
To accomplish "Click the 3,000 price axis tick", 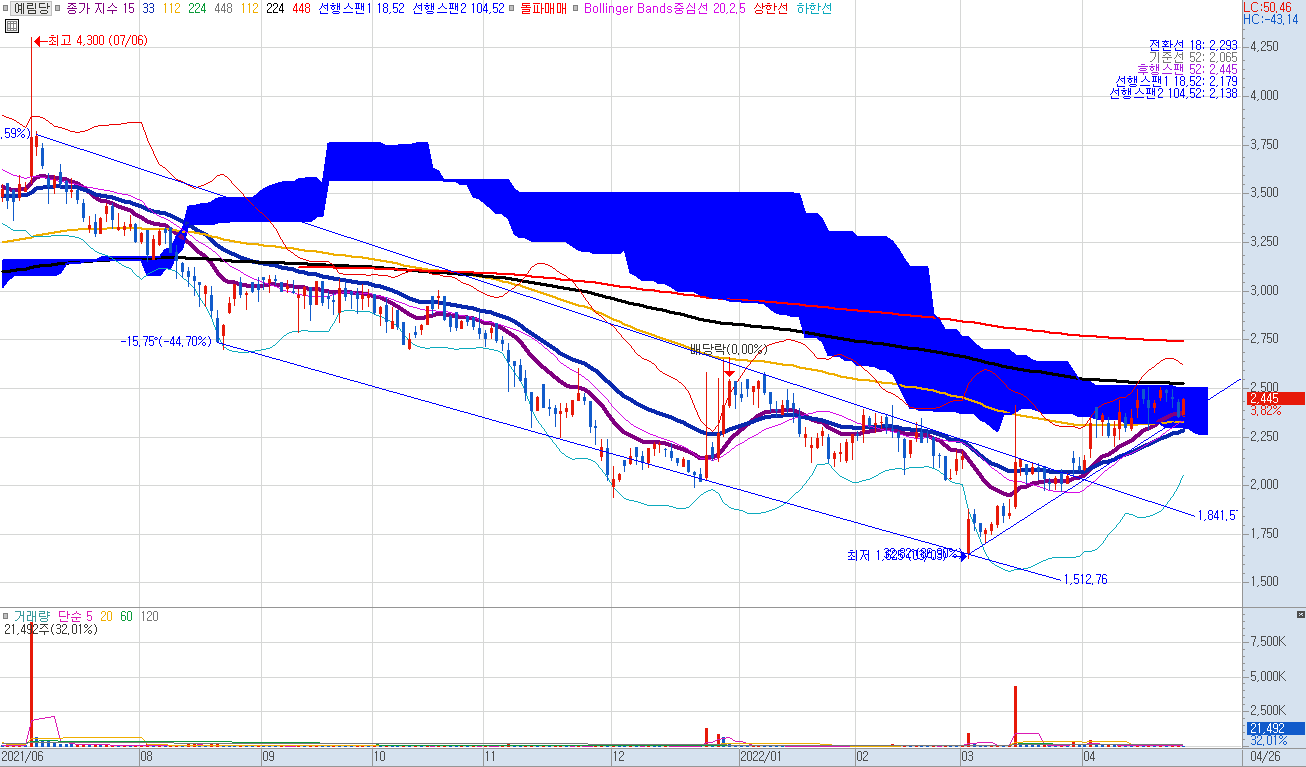I will point(1265,291).
